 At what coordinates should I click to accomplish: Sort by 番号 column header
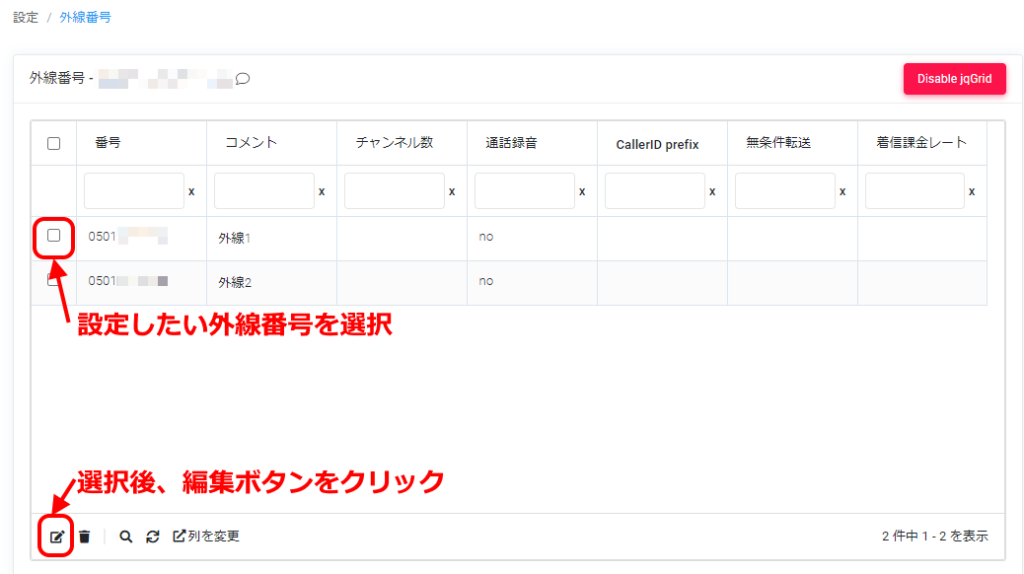(x=107, y=143)
